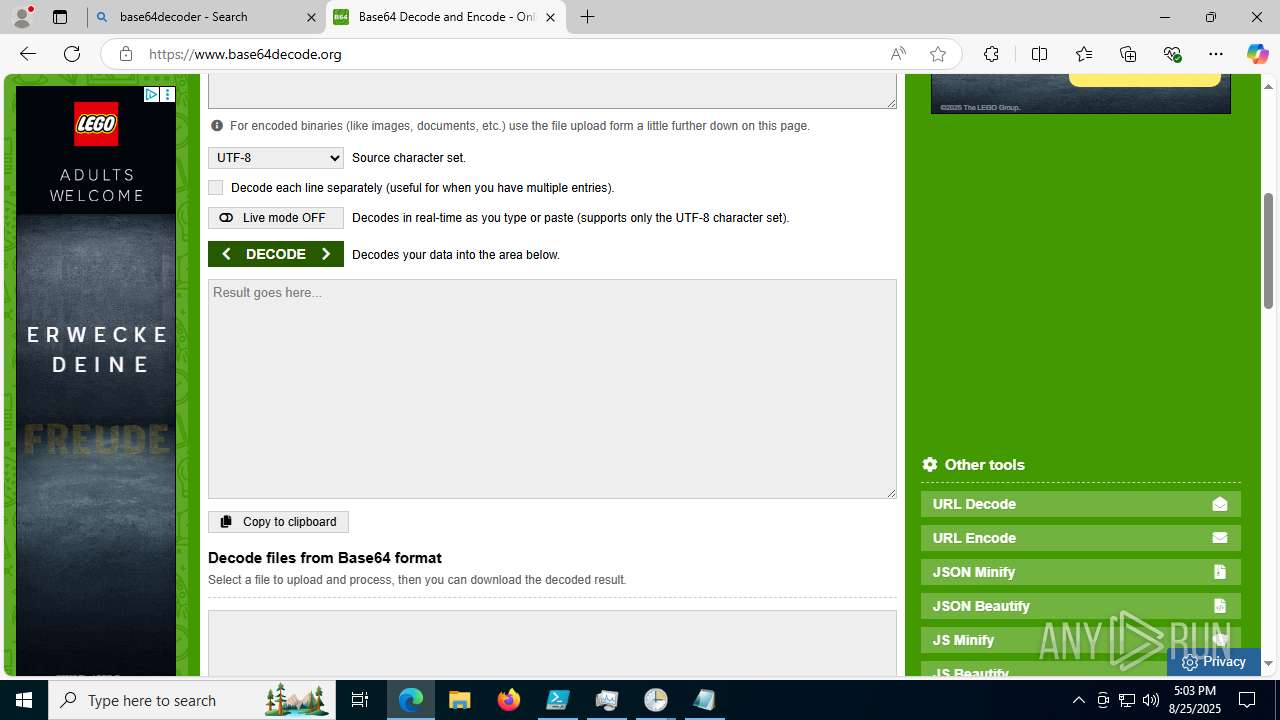Open Copilot icon in Edge toolbar
The image size is (1280, 720).
click(x=1257, y=54)
